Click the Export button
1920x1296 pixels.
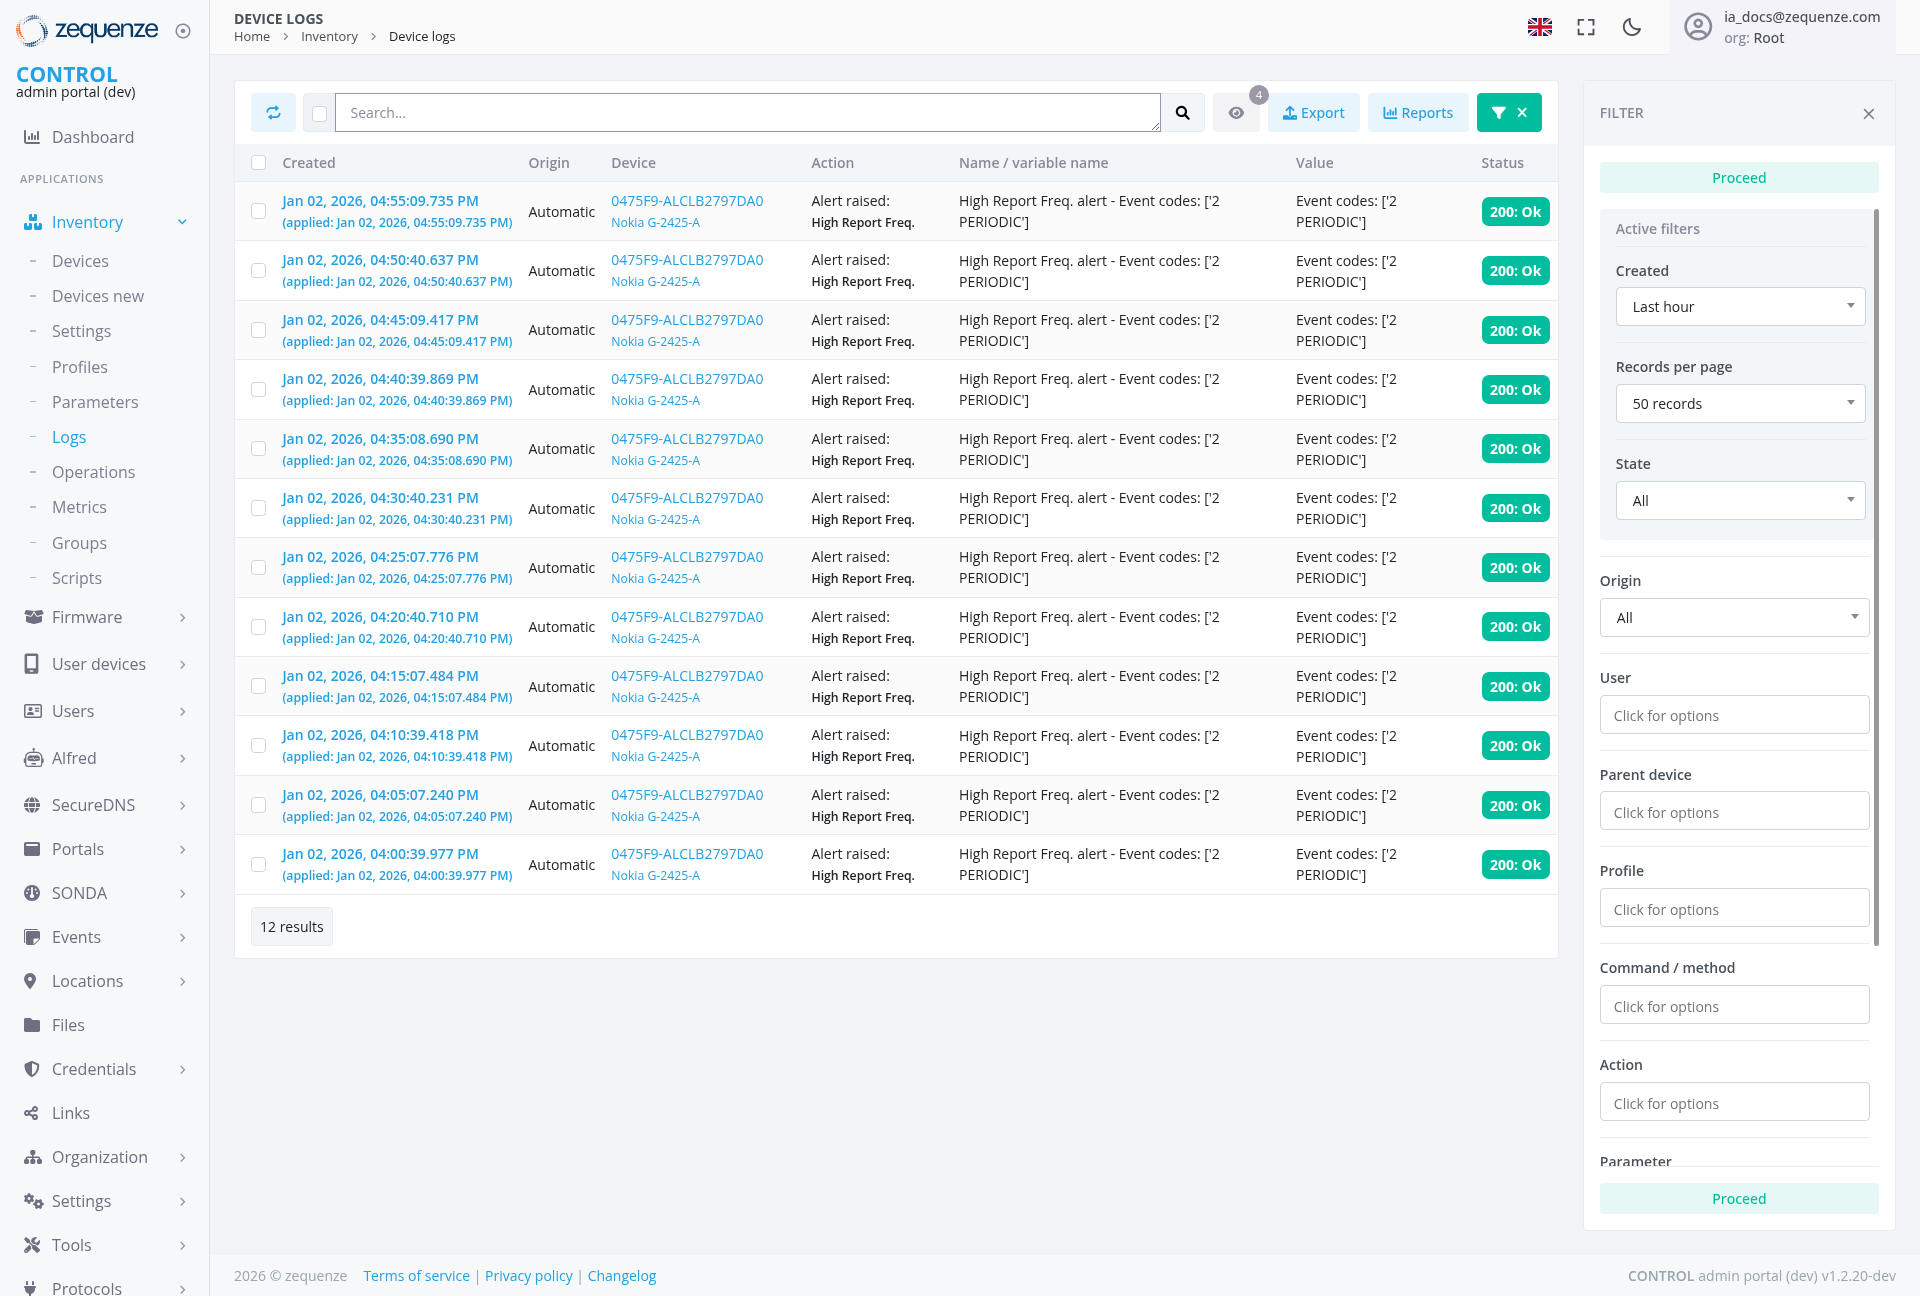point(1314,113)
